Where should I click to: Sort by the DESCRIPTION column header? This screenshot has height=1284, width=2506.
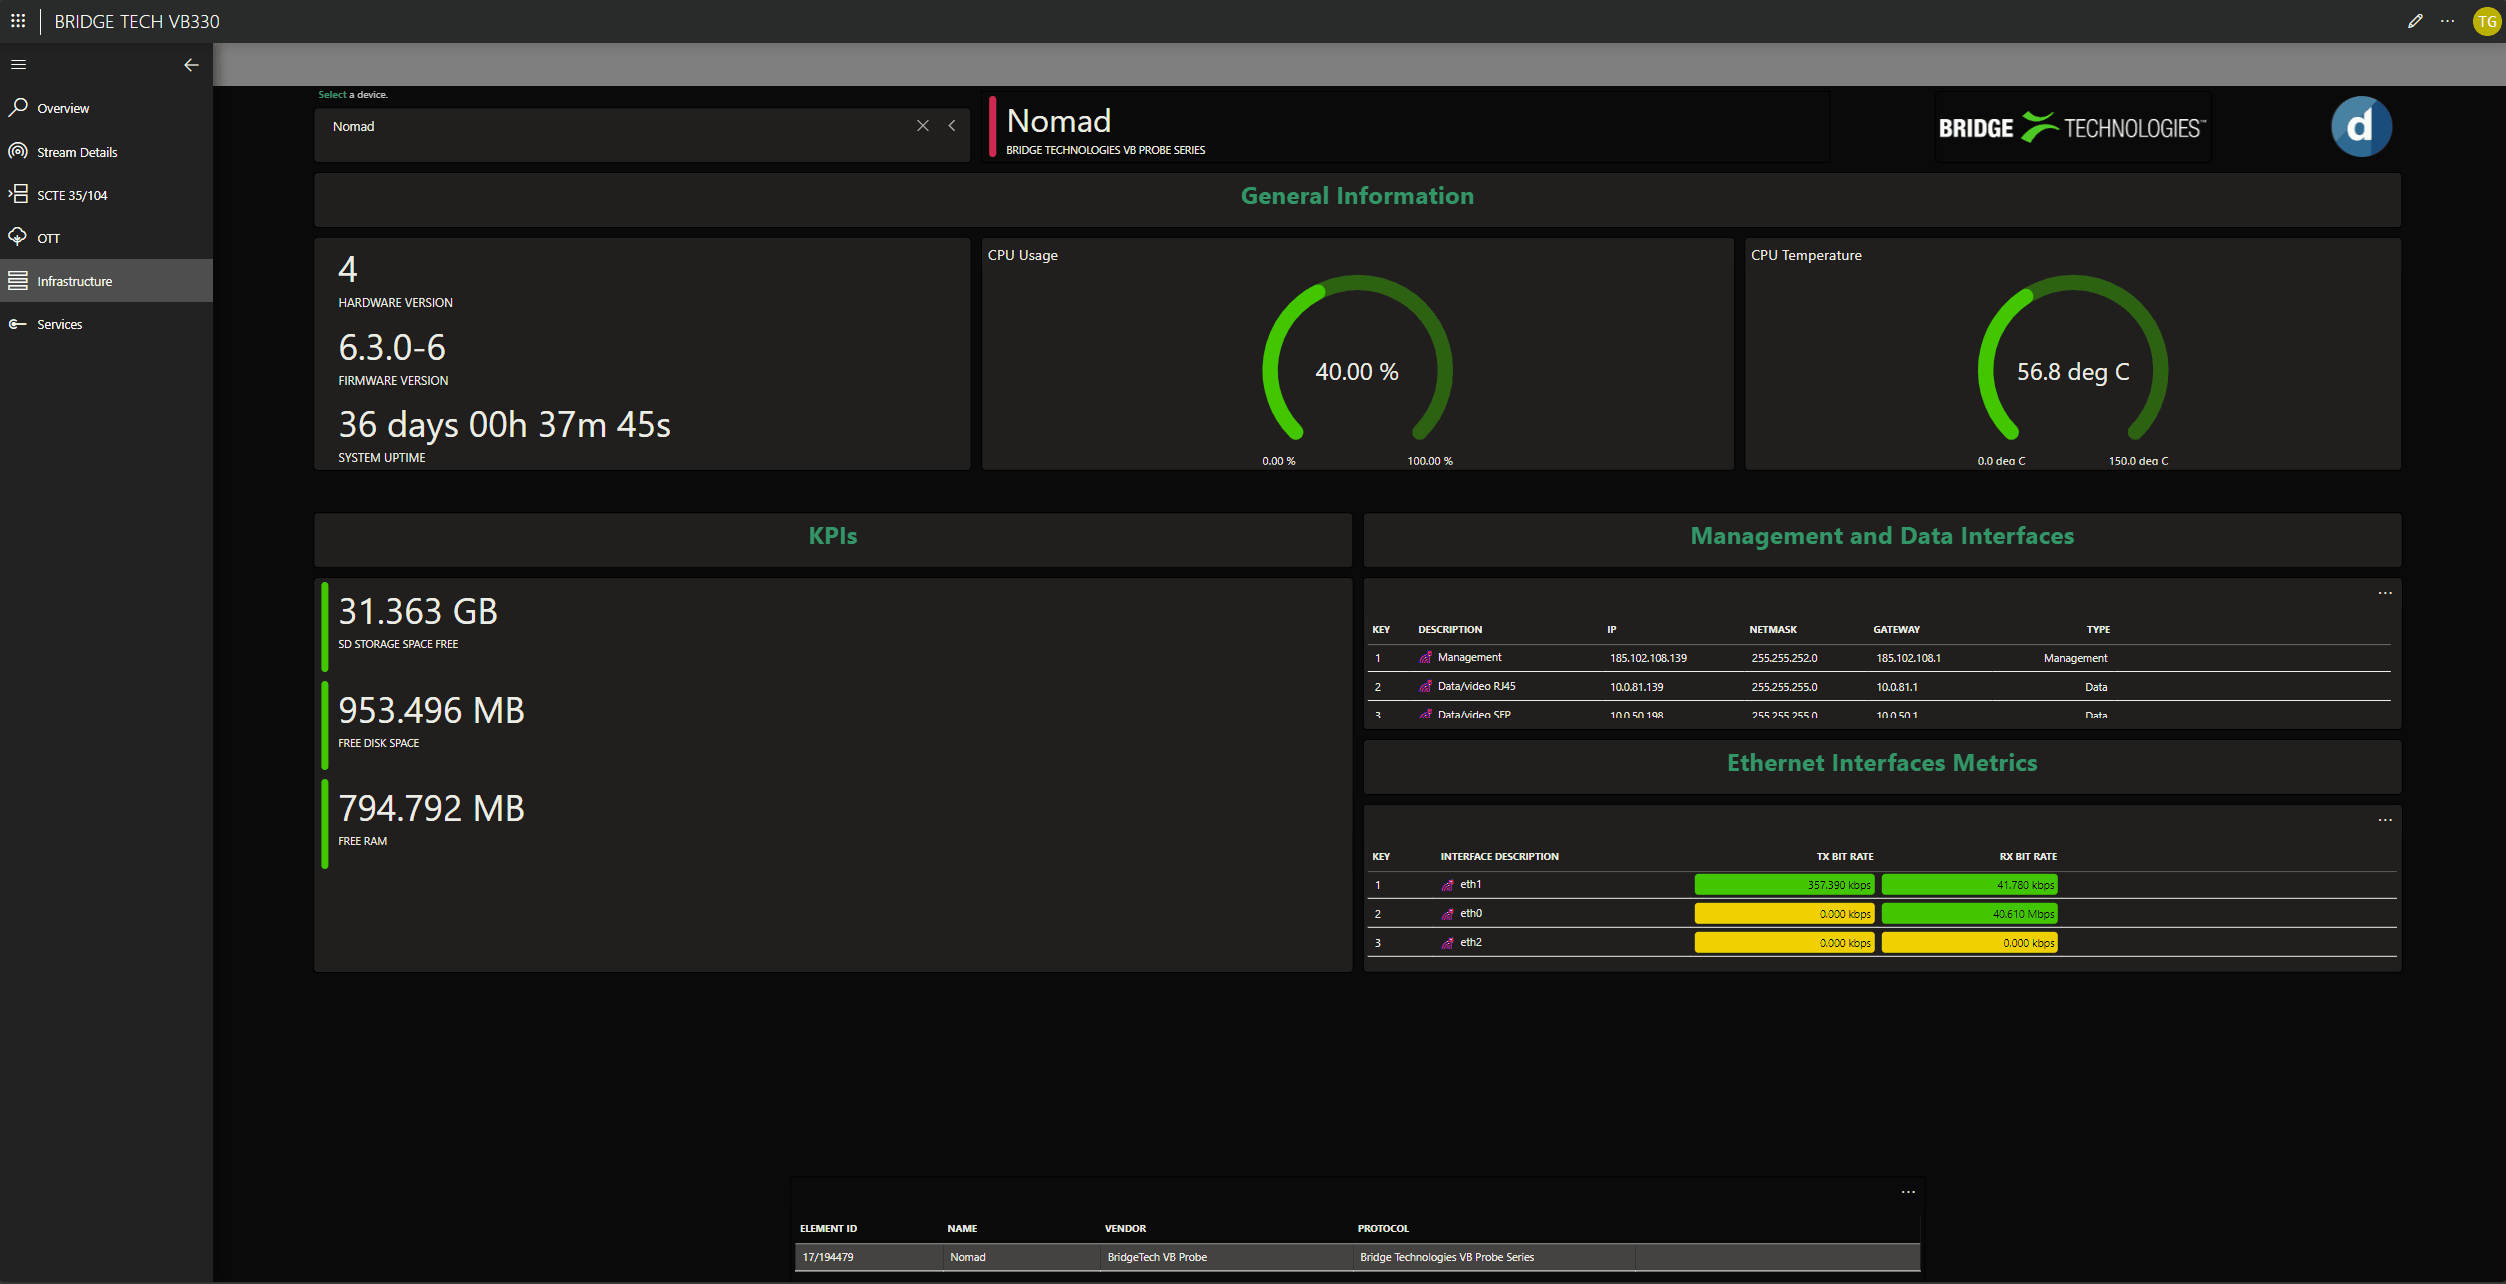[x=1450, y=630]
